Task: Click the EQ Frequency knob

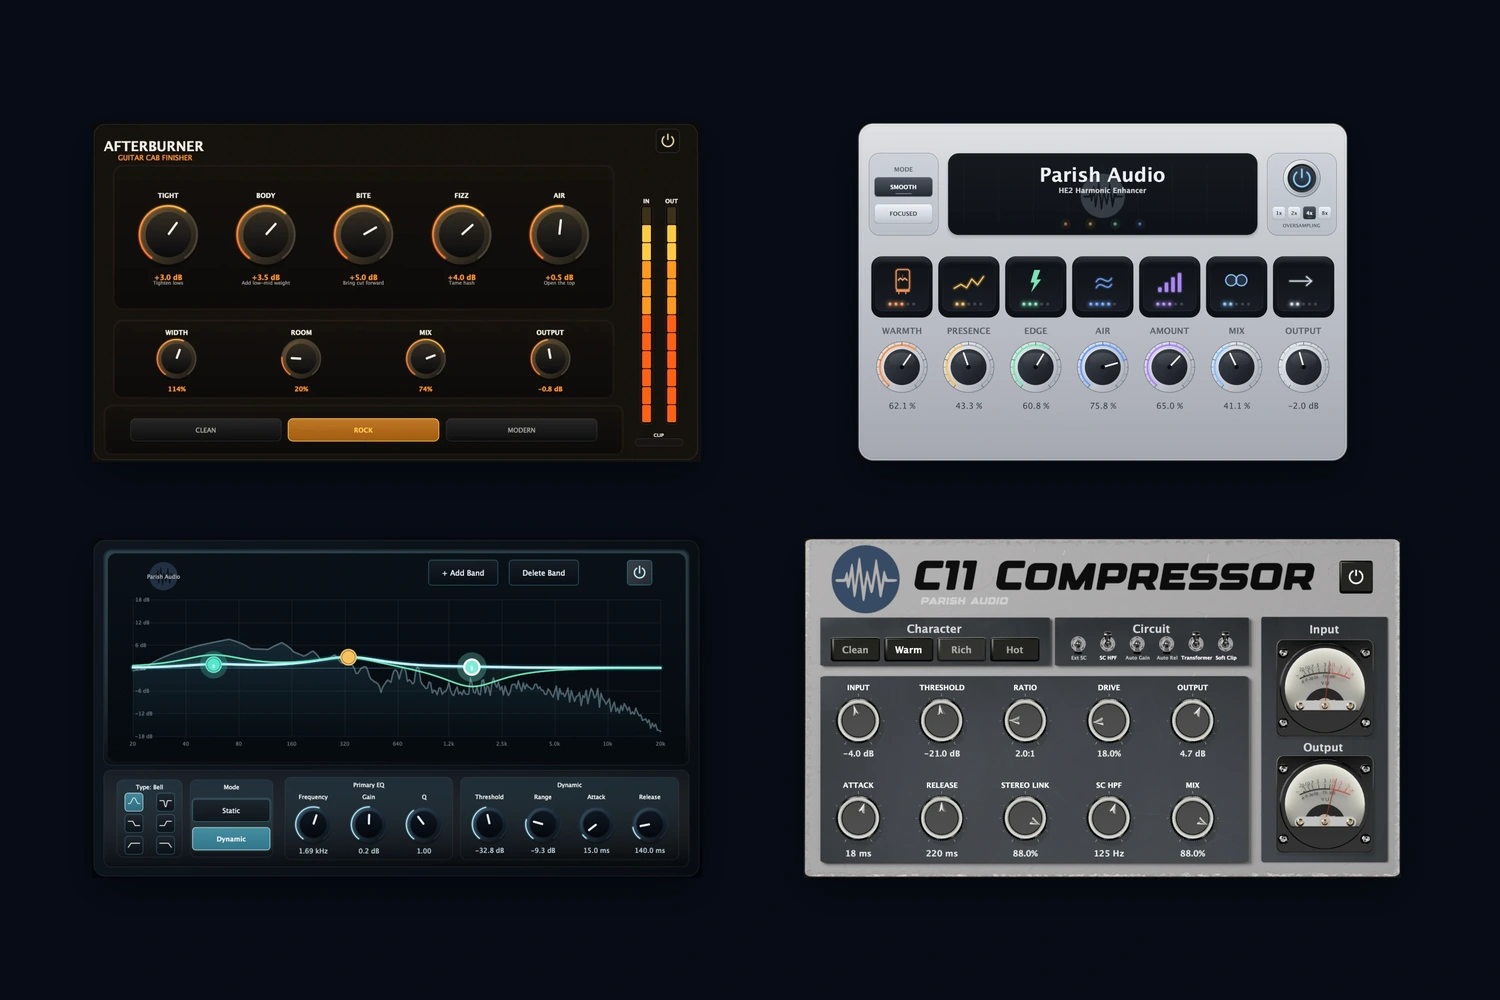Action: click(313, 824)
